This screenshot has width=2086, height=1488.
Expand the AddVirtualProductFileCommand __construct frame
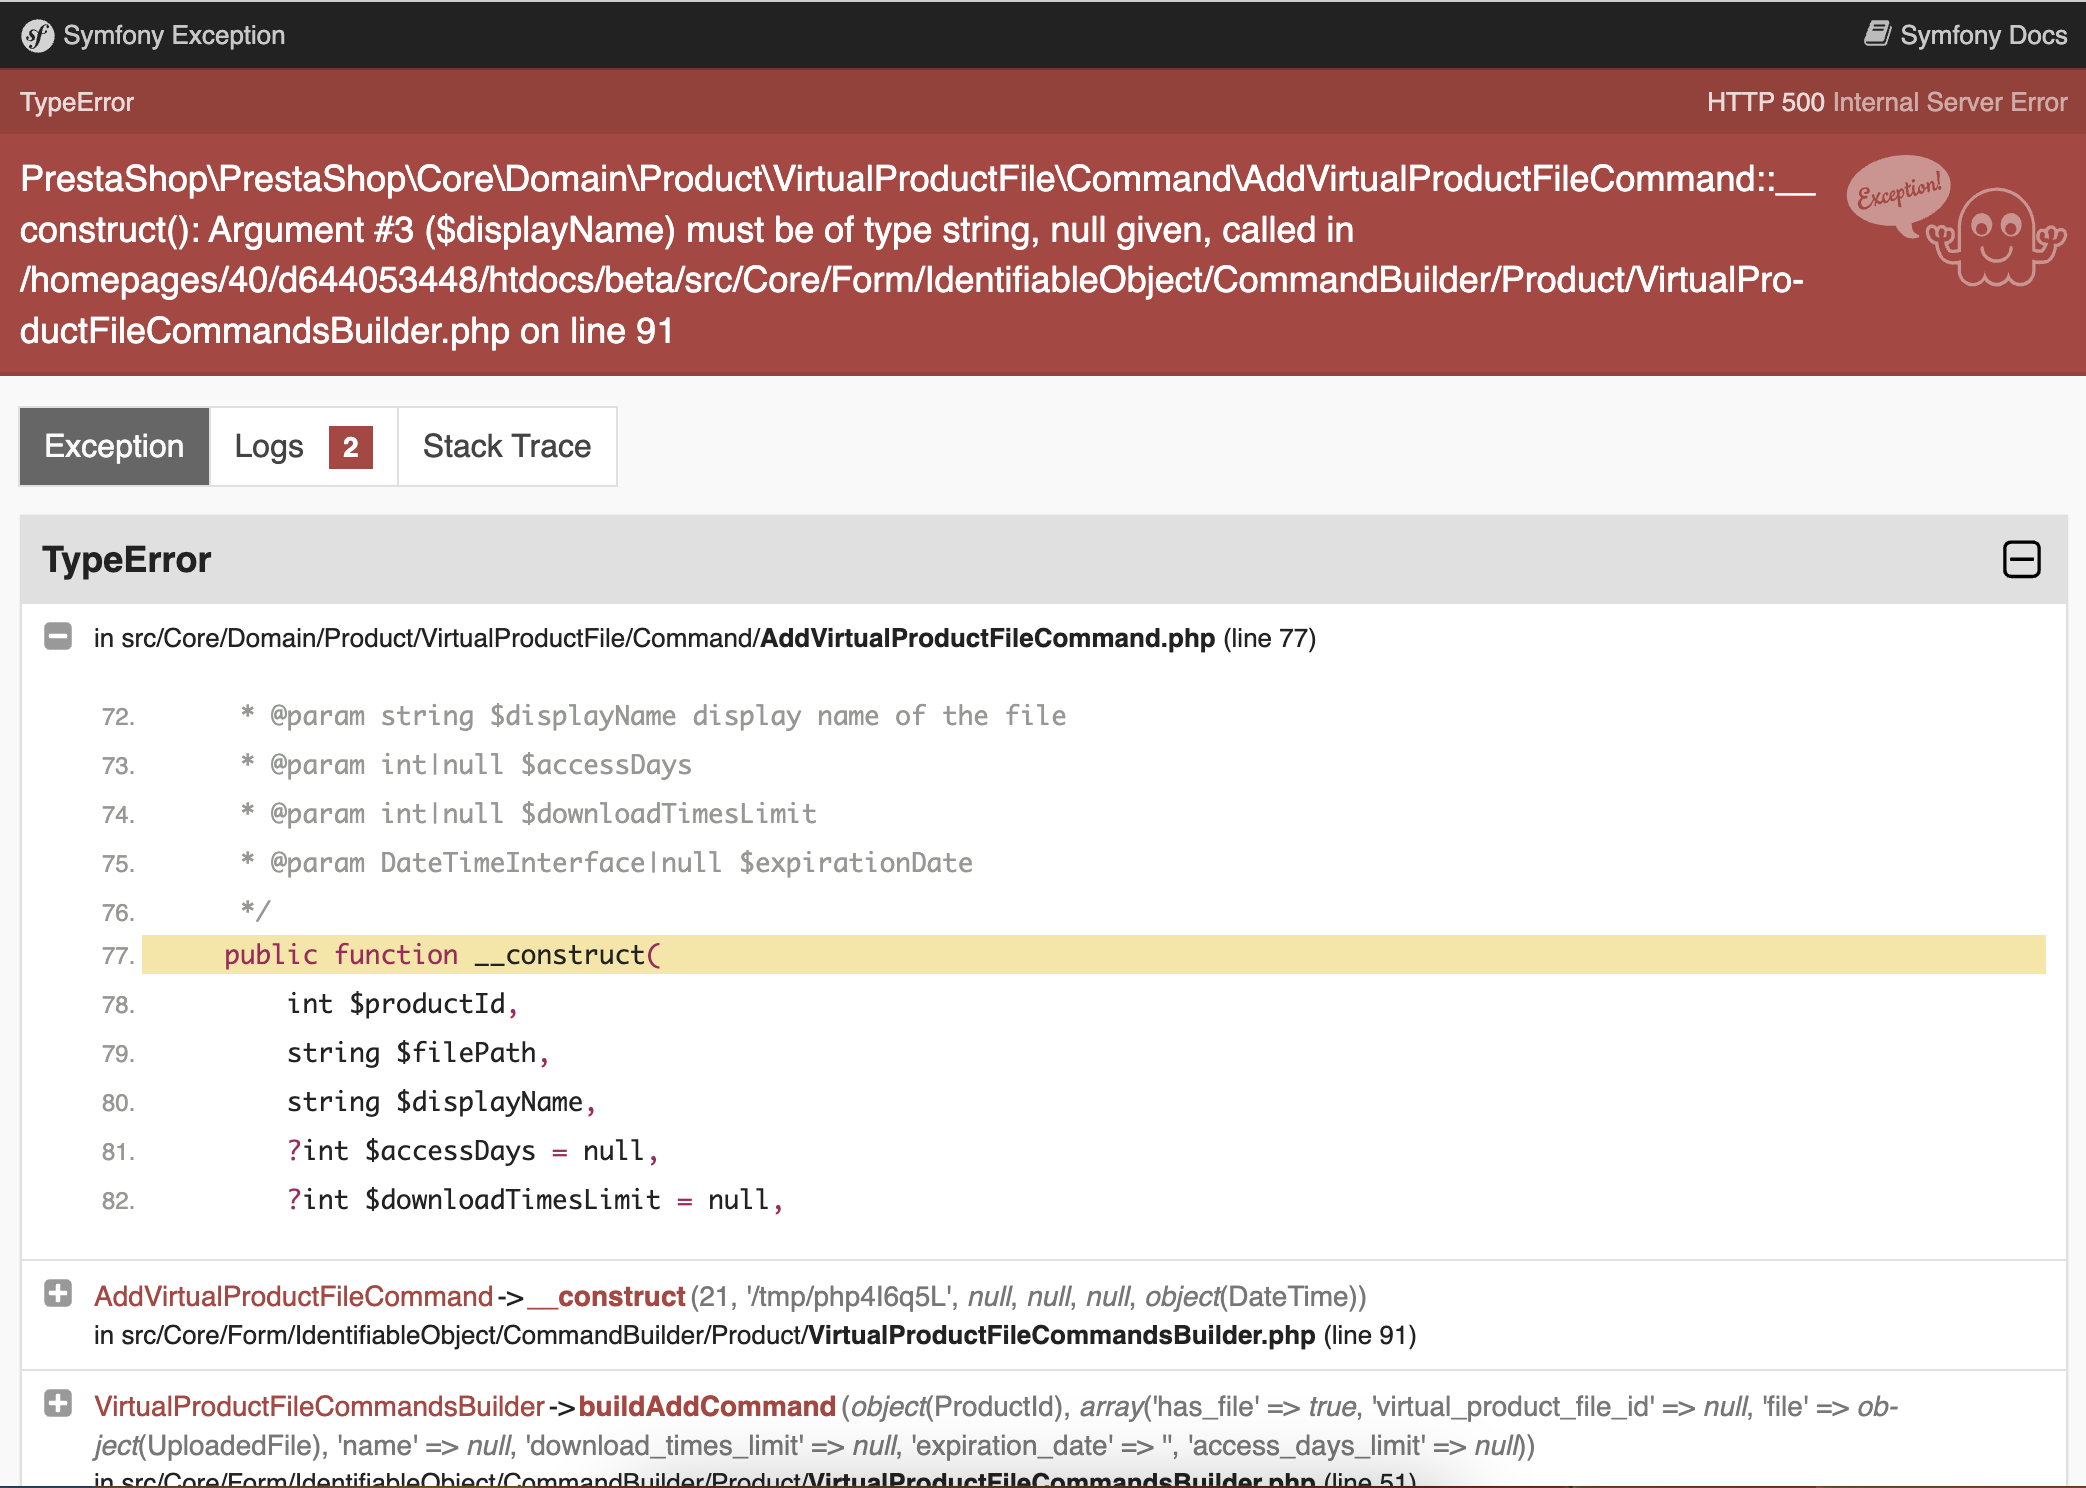(59, 1294)
